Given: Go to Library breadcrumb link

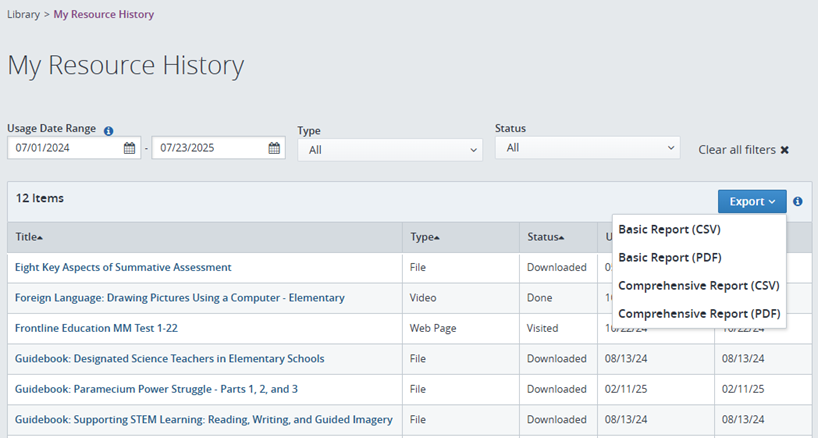Looking at the screenshot, I should point(23,15).
